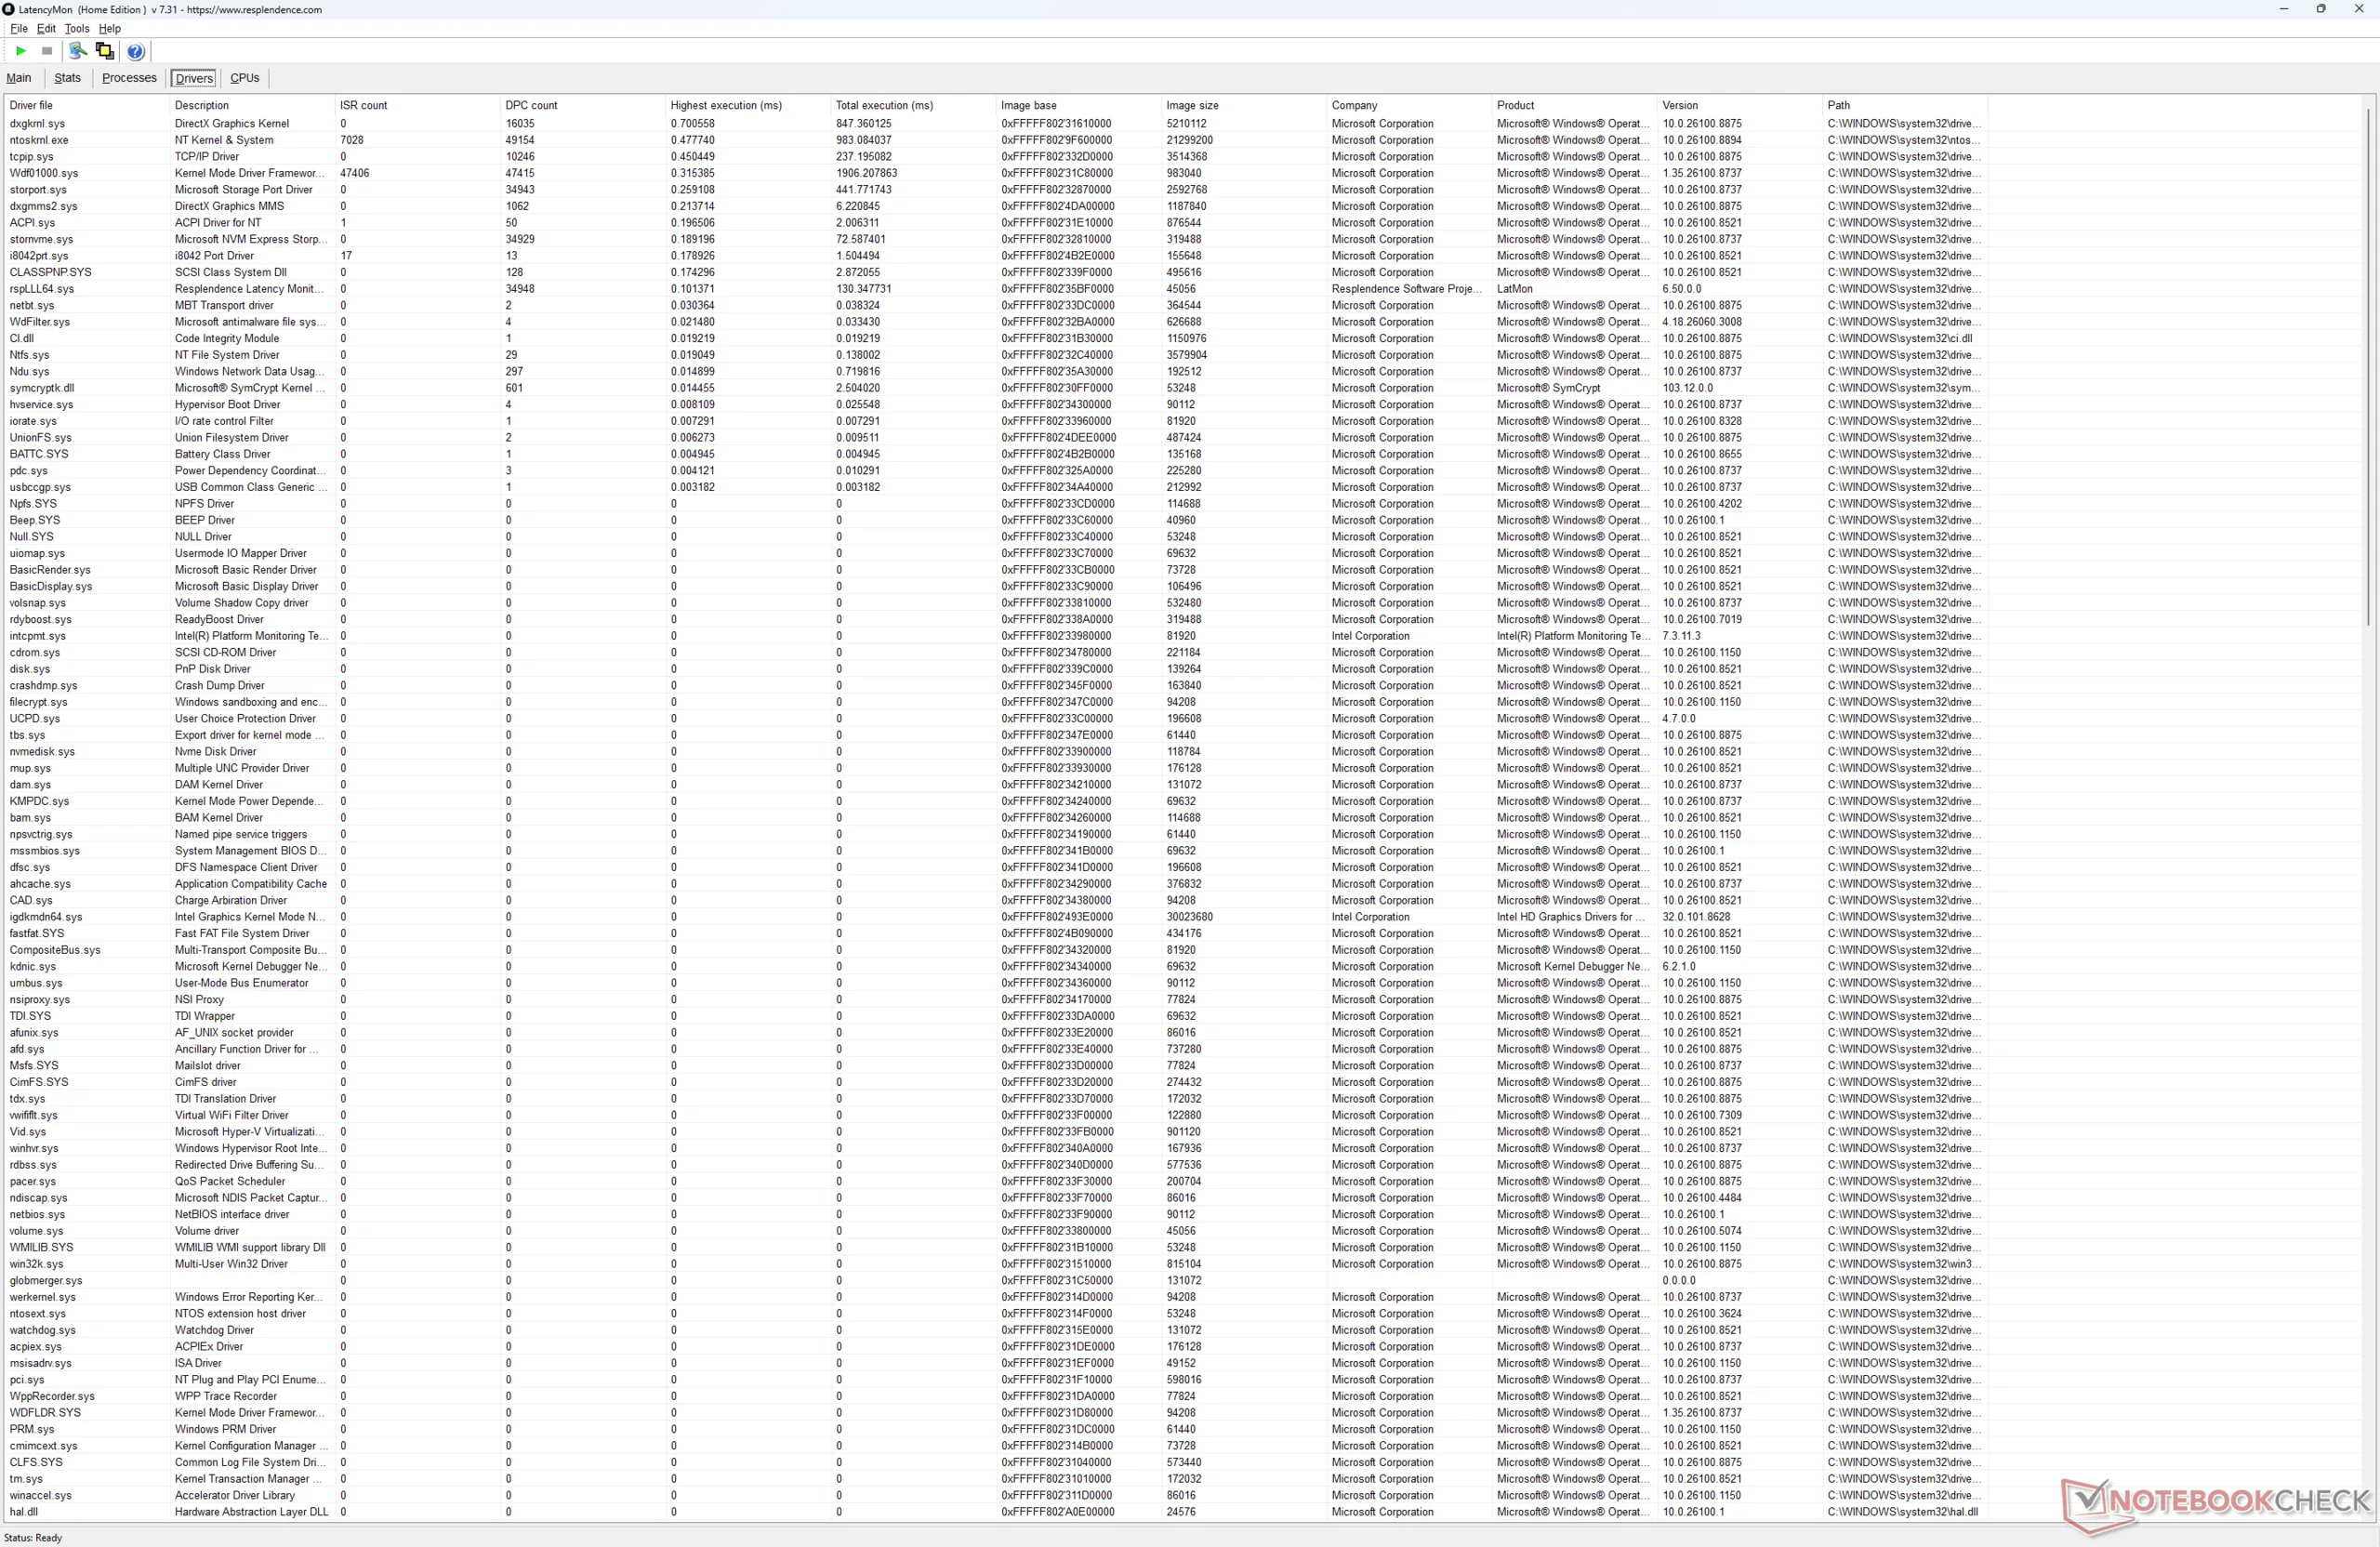2380x1547 pixels.
Task: Select the tcpip.sys driver entry
Action: [x=996, y=157]
